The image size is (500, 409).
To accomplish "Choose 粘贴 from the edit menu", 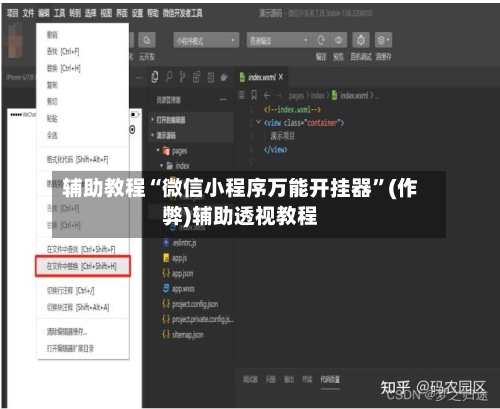I will 82,118.
